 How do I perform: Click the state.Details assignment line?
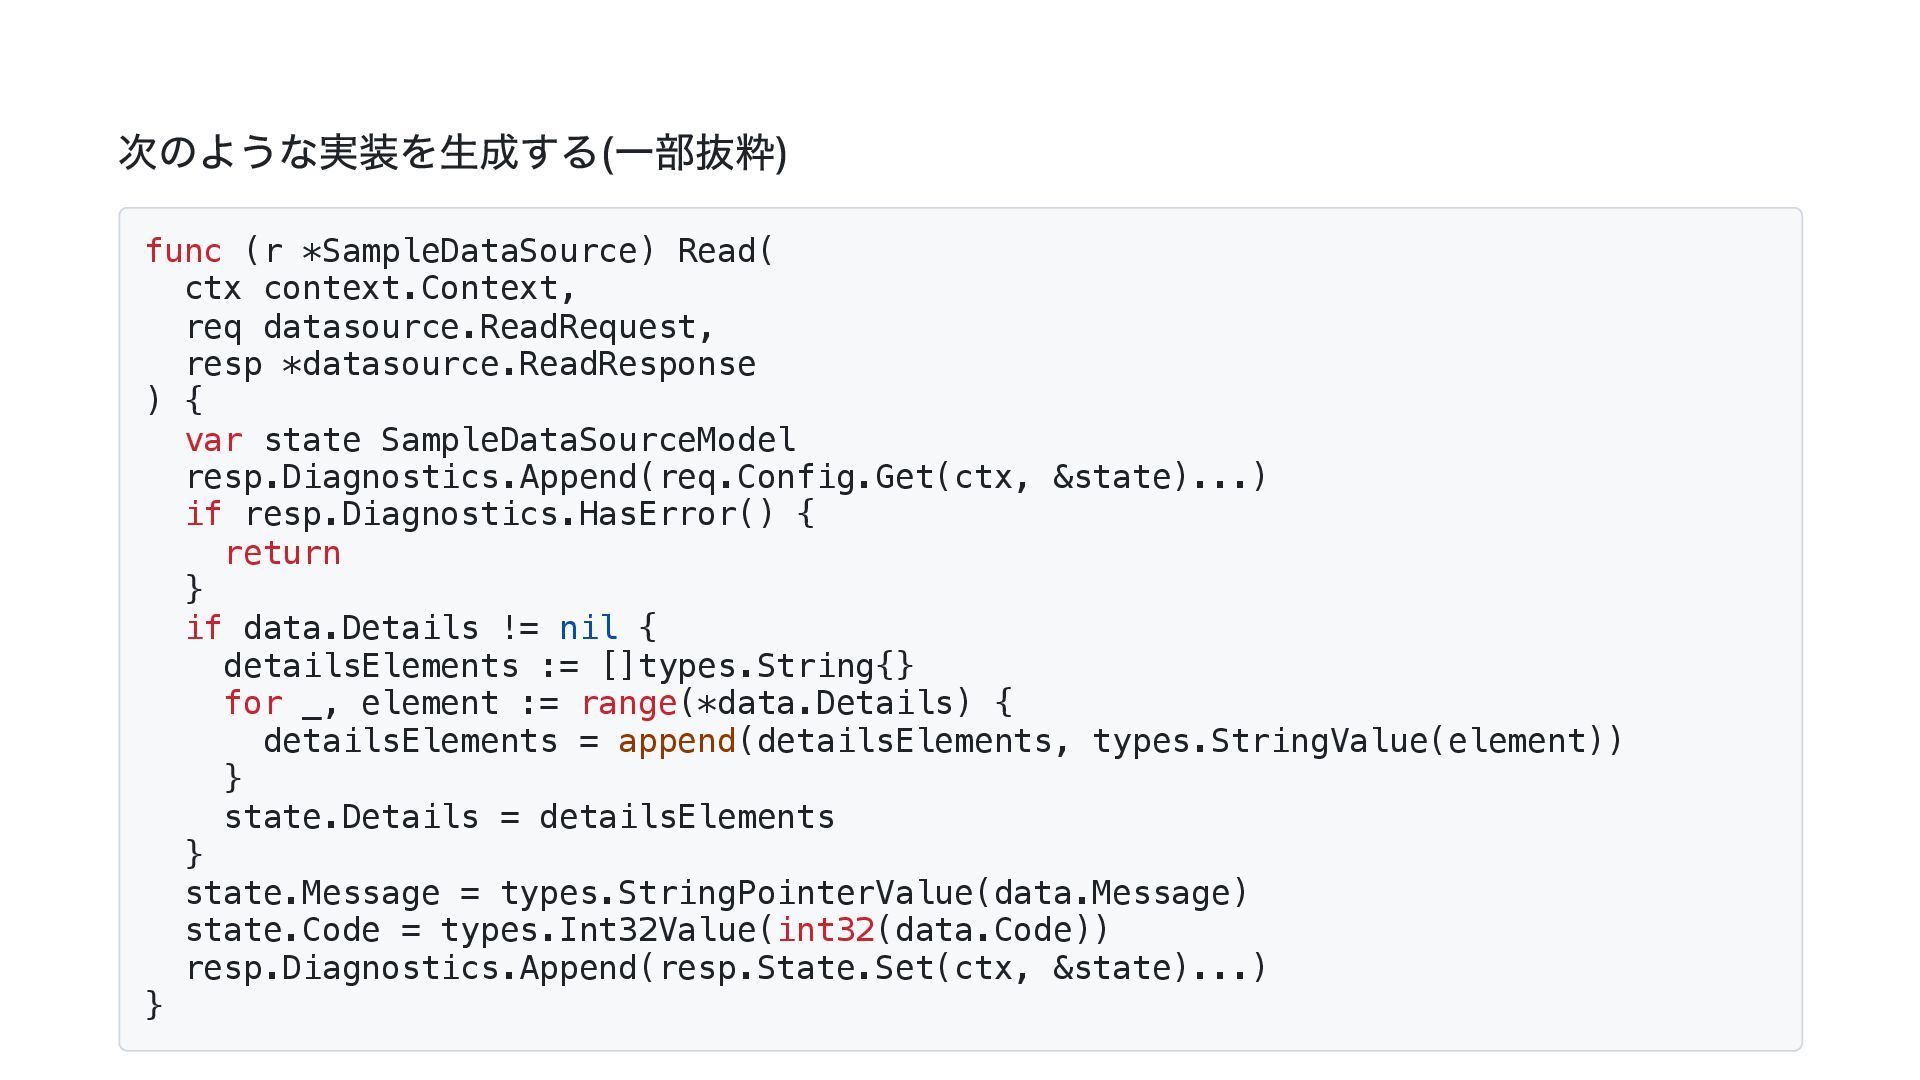(528, 818)
